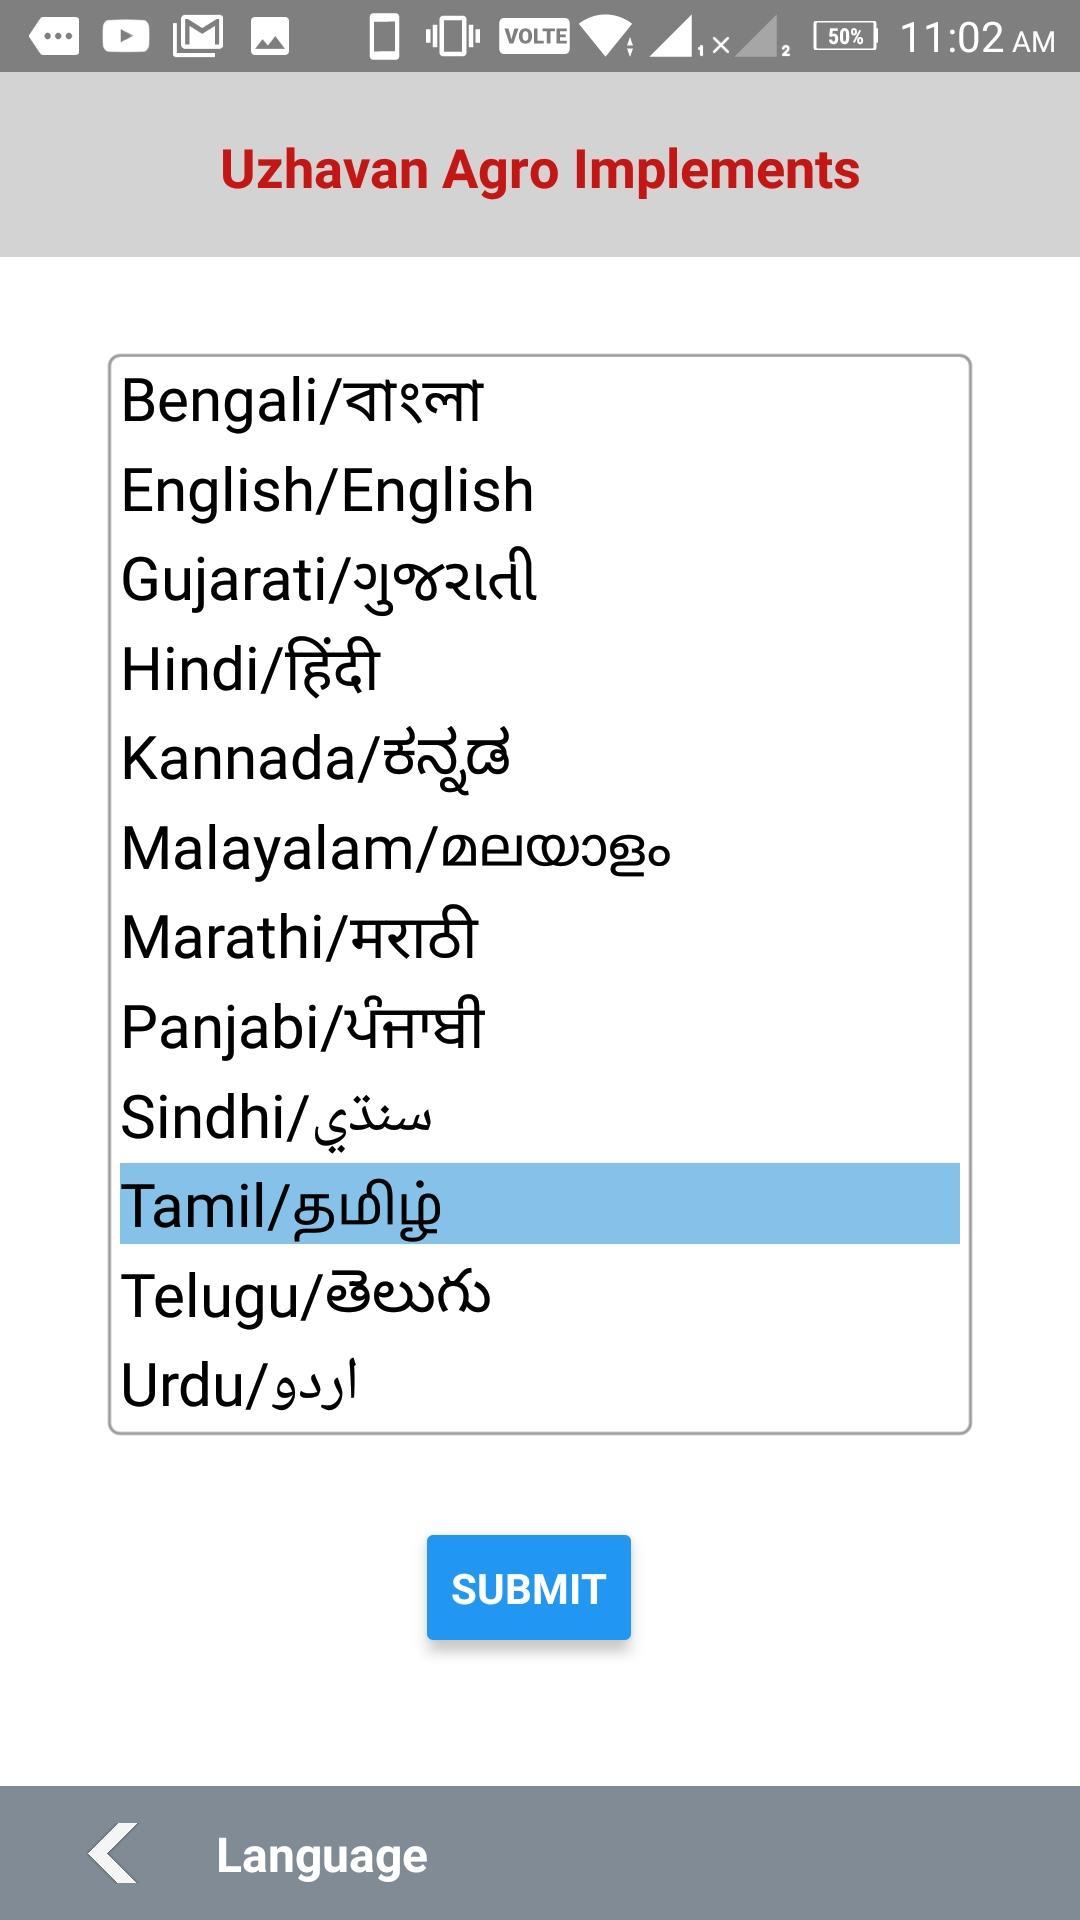Pick Telugu in the language list
The height and width of the screenshot is (1920, 1080).
click(306, 1295)
